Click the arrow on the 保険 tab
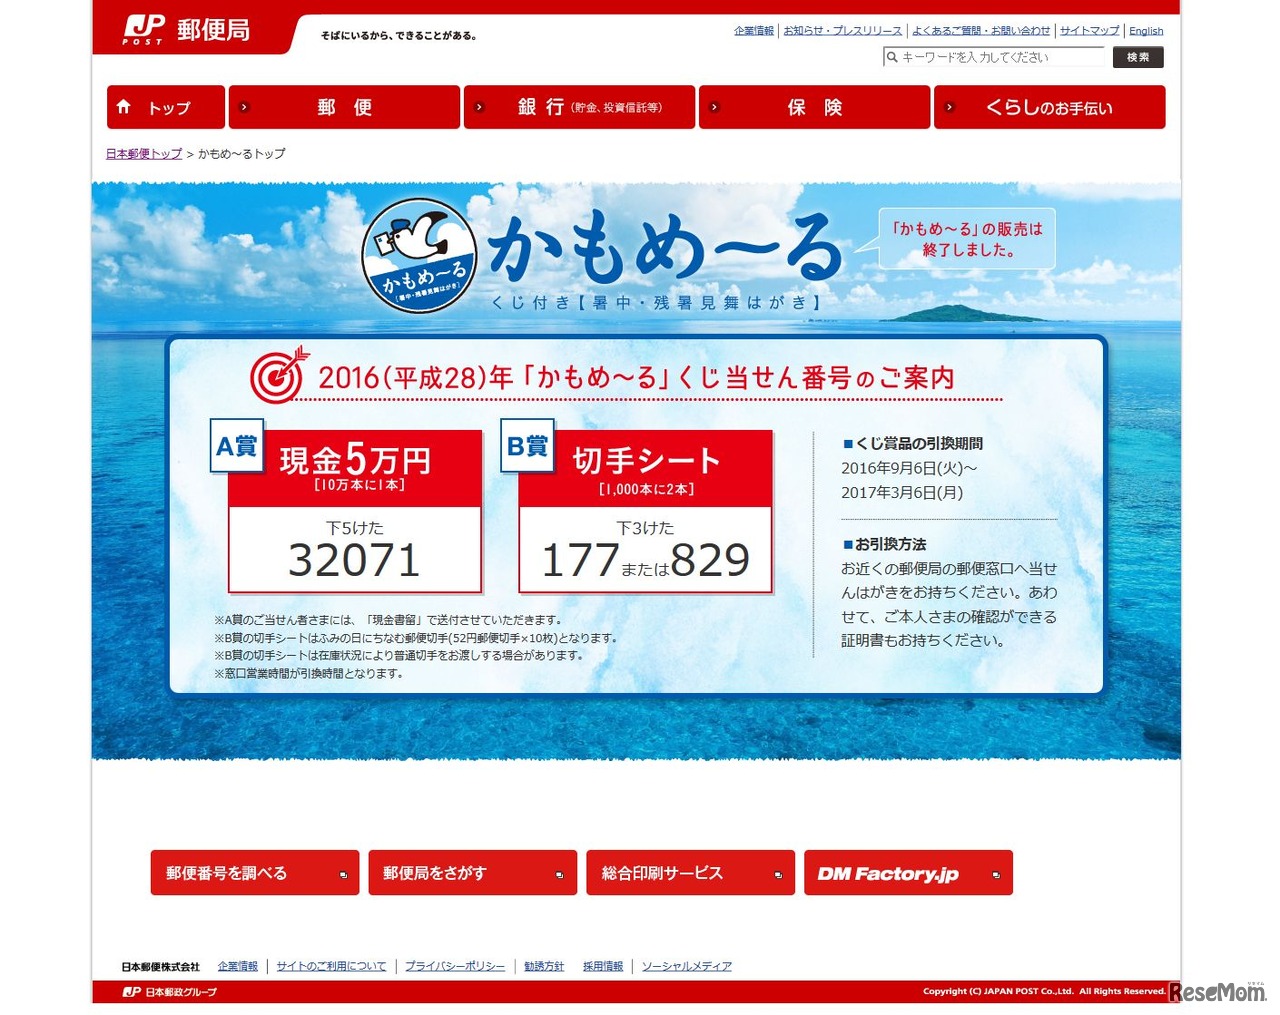The image size is (1280, 1015). (714, 106)
